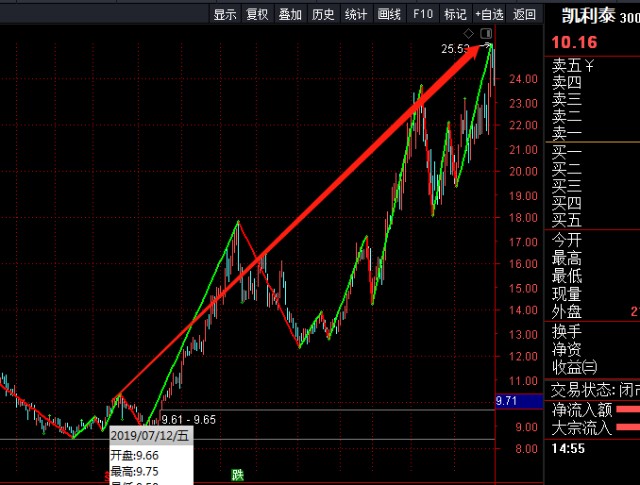Image resolution: width=640 pixels, height=485 pixels.
Task: Click the 换手 turnover row
Action: click(x=592, y=331)
